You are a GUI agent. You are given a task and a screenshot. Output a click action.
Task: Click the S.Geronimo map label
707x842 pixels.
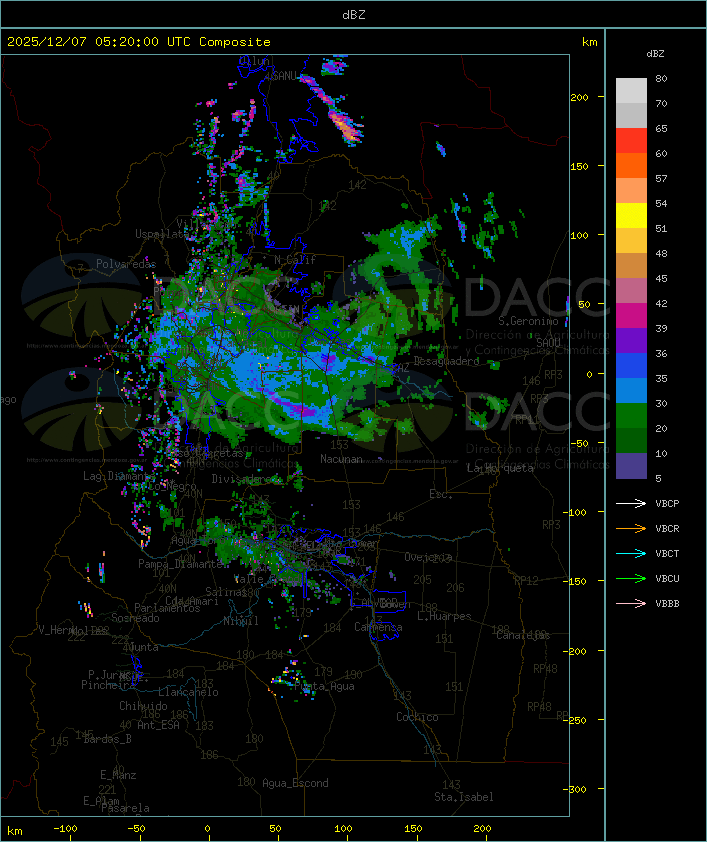point(528,321)
